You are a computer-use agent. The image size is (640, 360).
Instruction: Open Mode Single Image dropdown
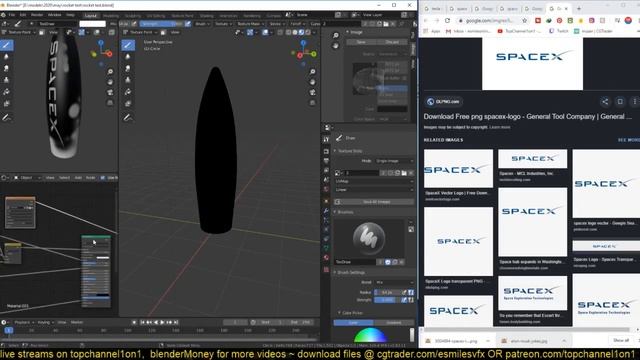coord(394,161)
